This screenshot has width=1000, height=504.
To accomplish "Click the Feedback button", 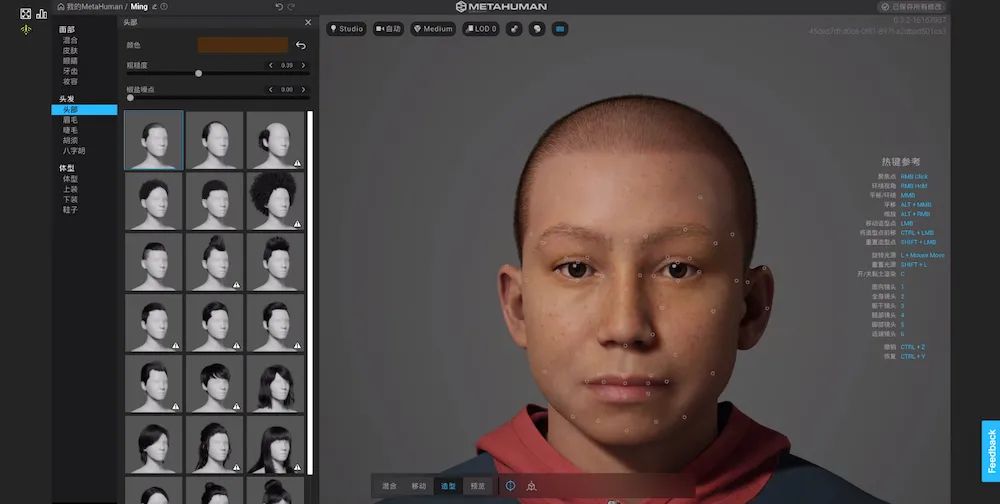I will pyautogui.click(x=990, y=451).
